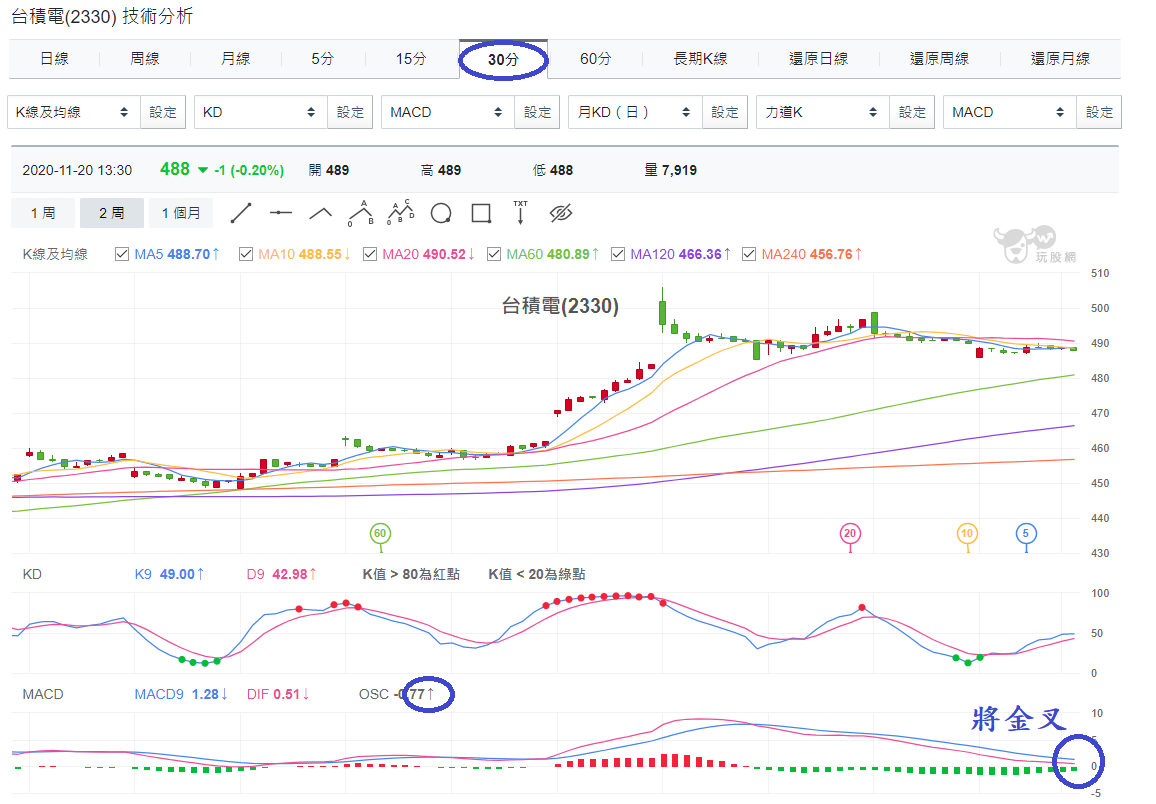The image size is (1156, 804).
Task: Select the AB wave pattern tool
Action: tap(361, 213)
